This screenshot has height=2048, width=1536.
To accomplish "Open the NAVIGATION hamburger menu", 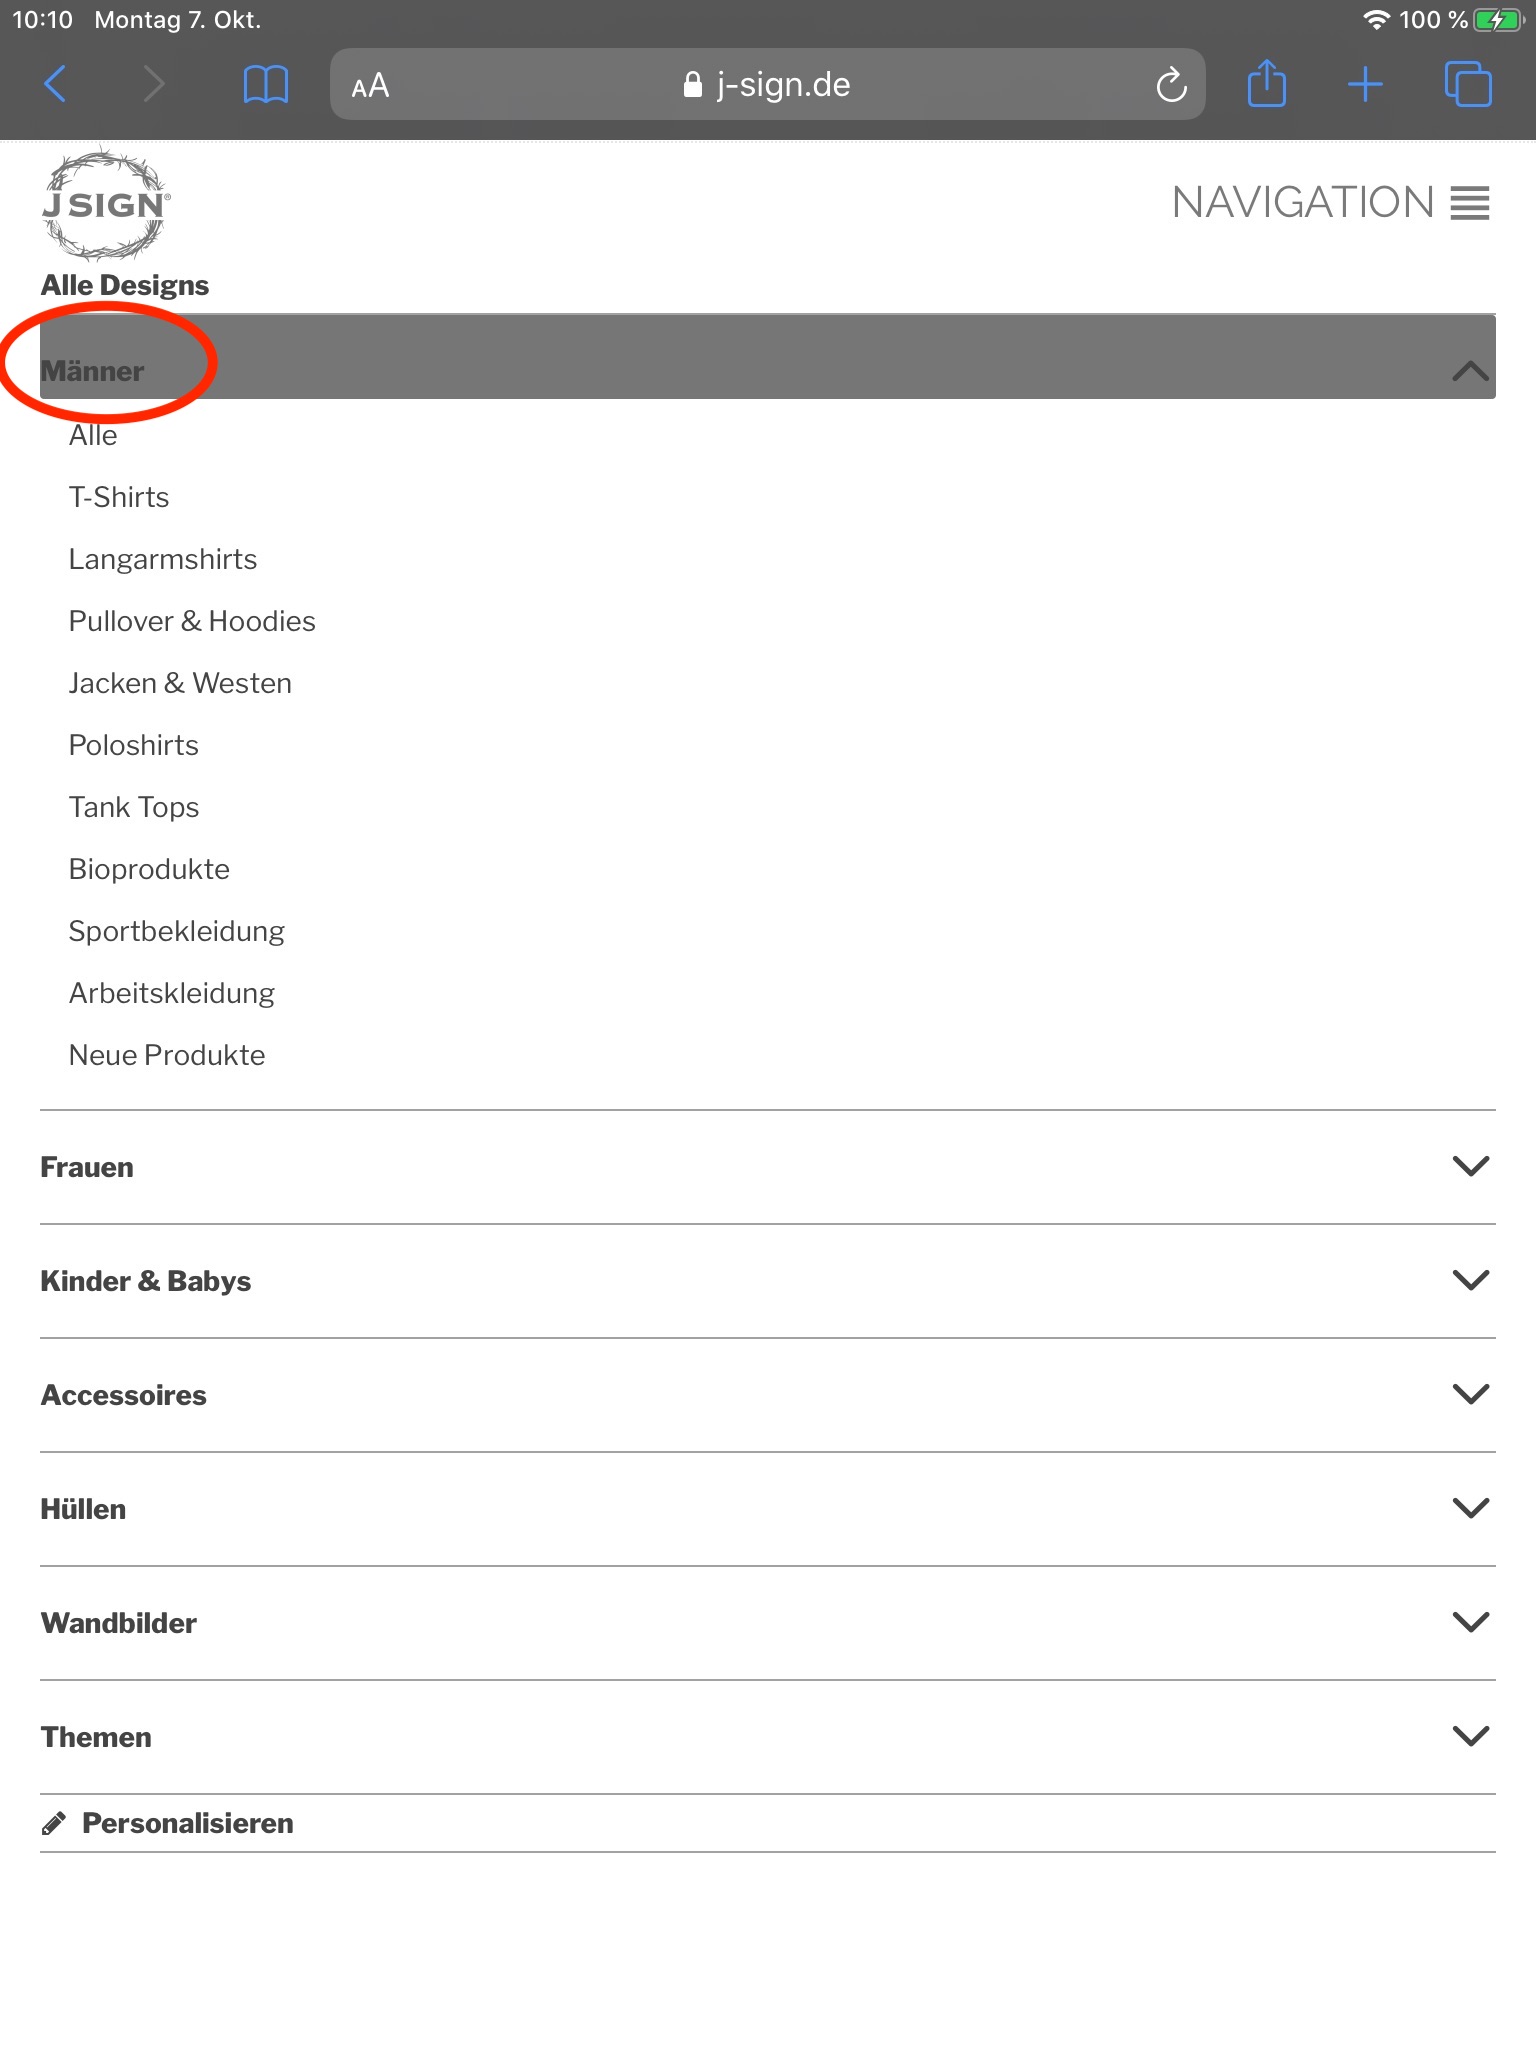I will (x=1330, y=203).
